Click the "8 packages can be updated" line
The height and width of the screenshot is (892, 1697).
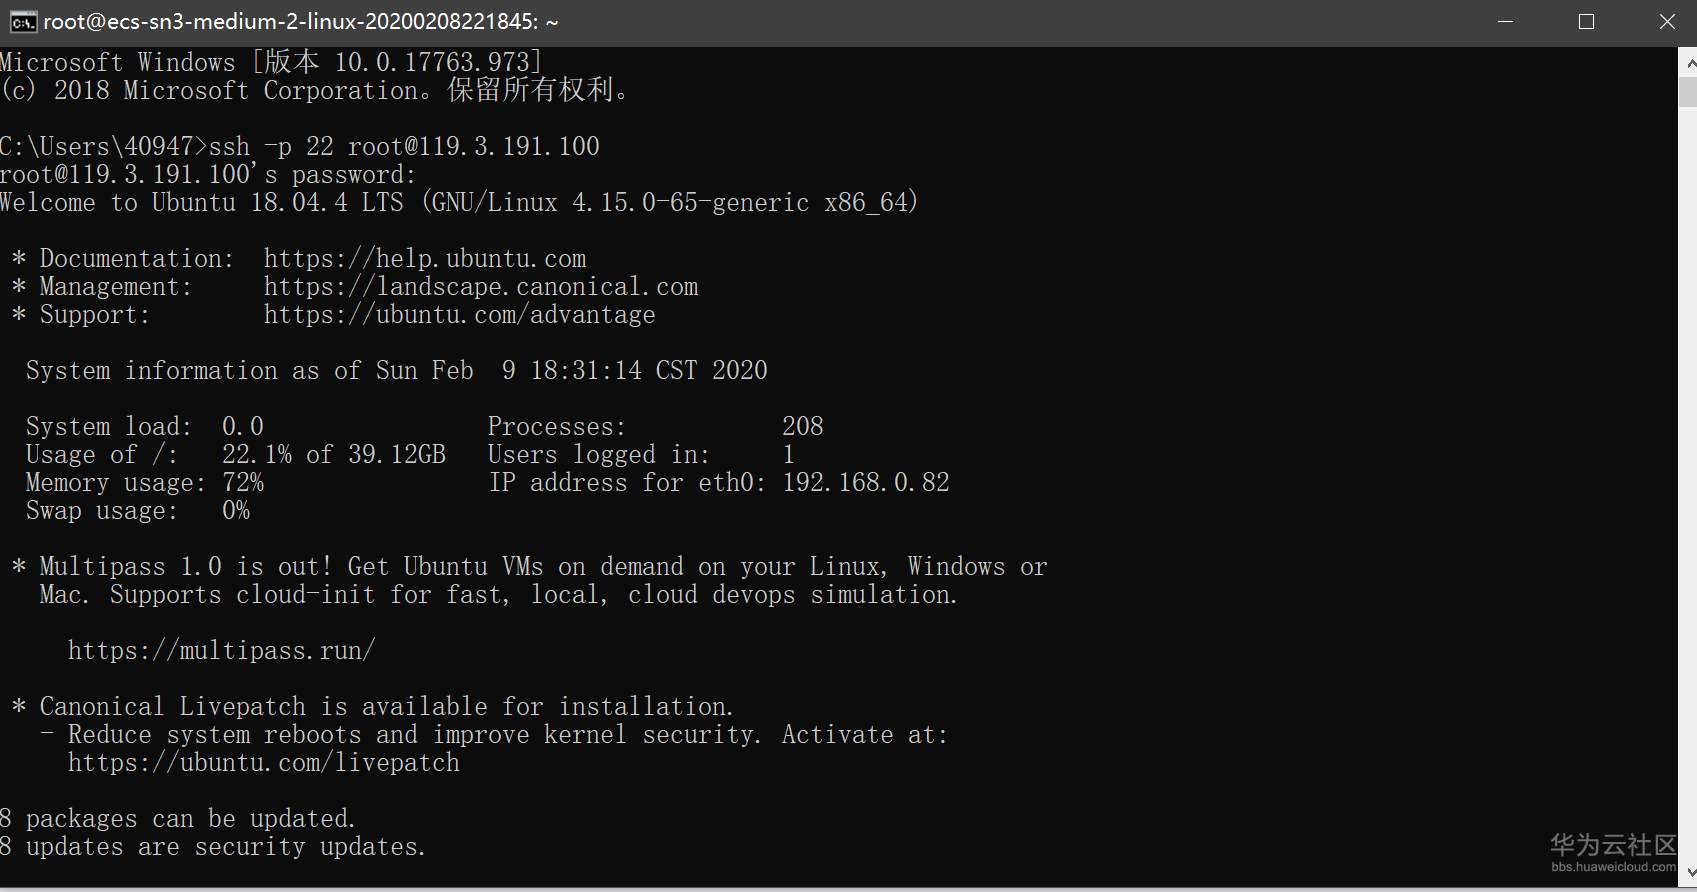[x=178, y=819]
